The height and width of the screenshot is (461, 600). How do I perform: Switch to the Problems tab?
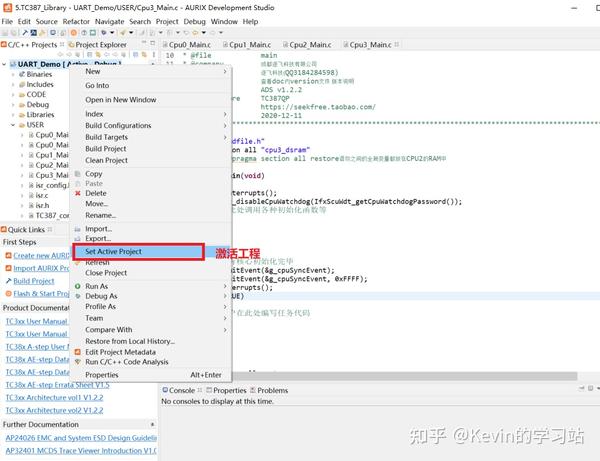269,391
